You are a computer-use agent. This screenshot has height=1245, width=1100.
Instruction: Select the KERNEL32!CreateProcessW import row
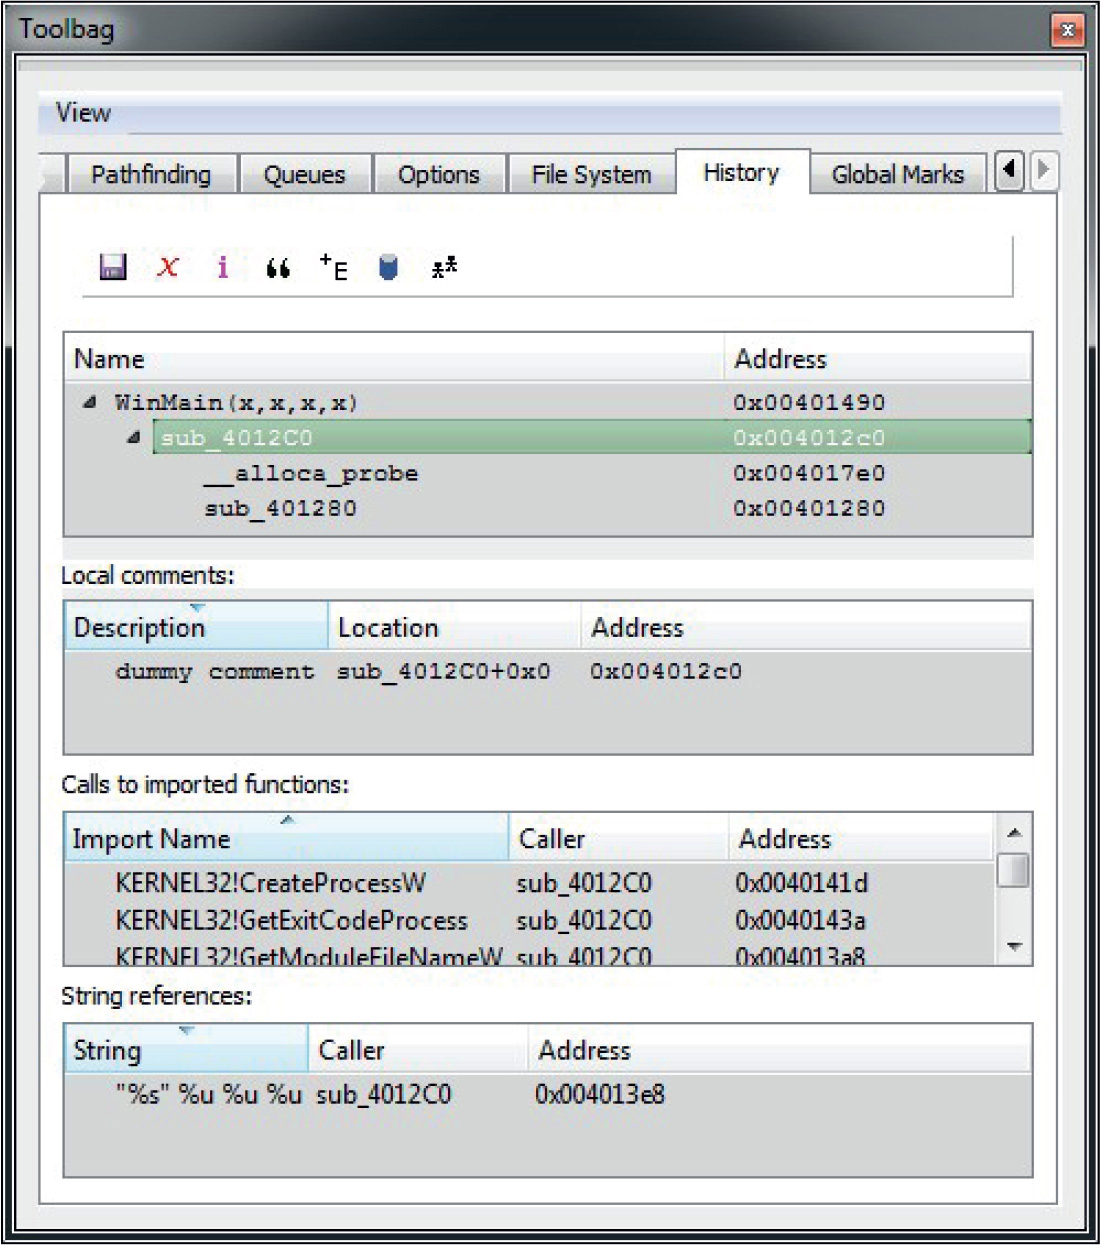click(x=530, y=883)
